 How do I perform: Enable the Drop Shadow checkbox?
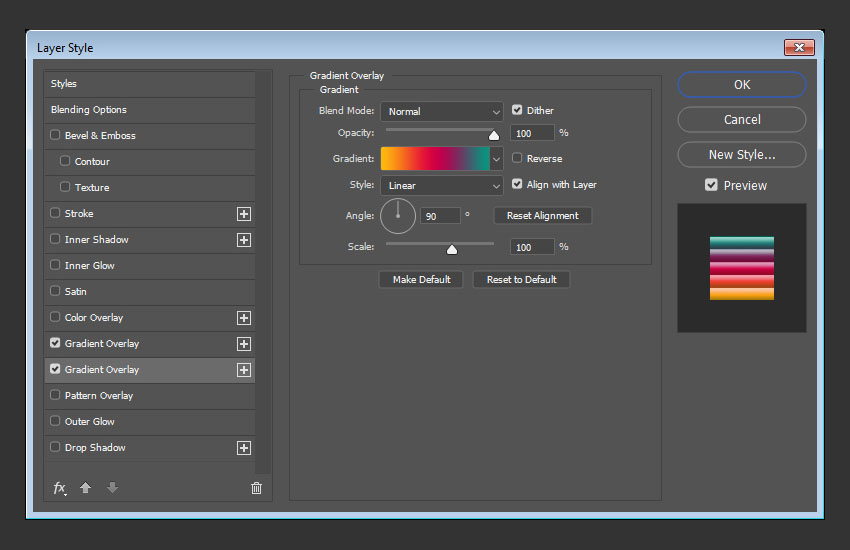point(55,447)
